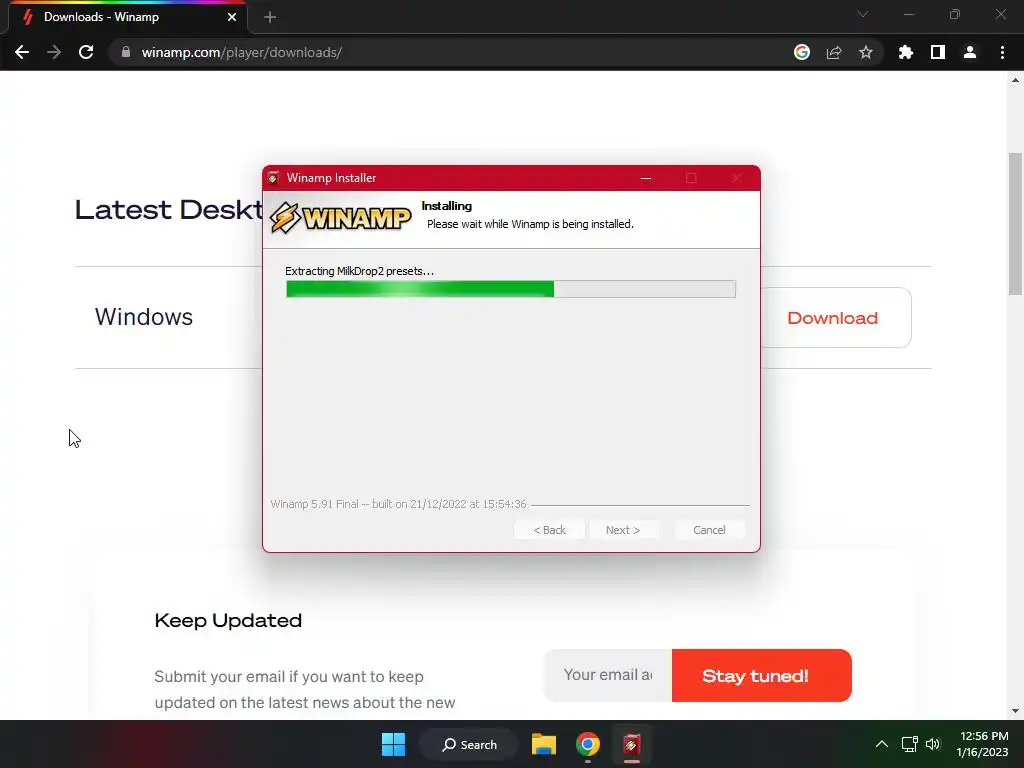
Task: Show hidden system tray icons
Action: (x=882, y=744)
